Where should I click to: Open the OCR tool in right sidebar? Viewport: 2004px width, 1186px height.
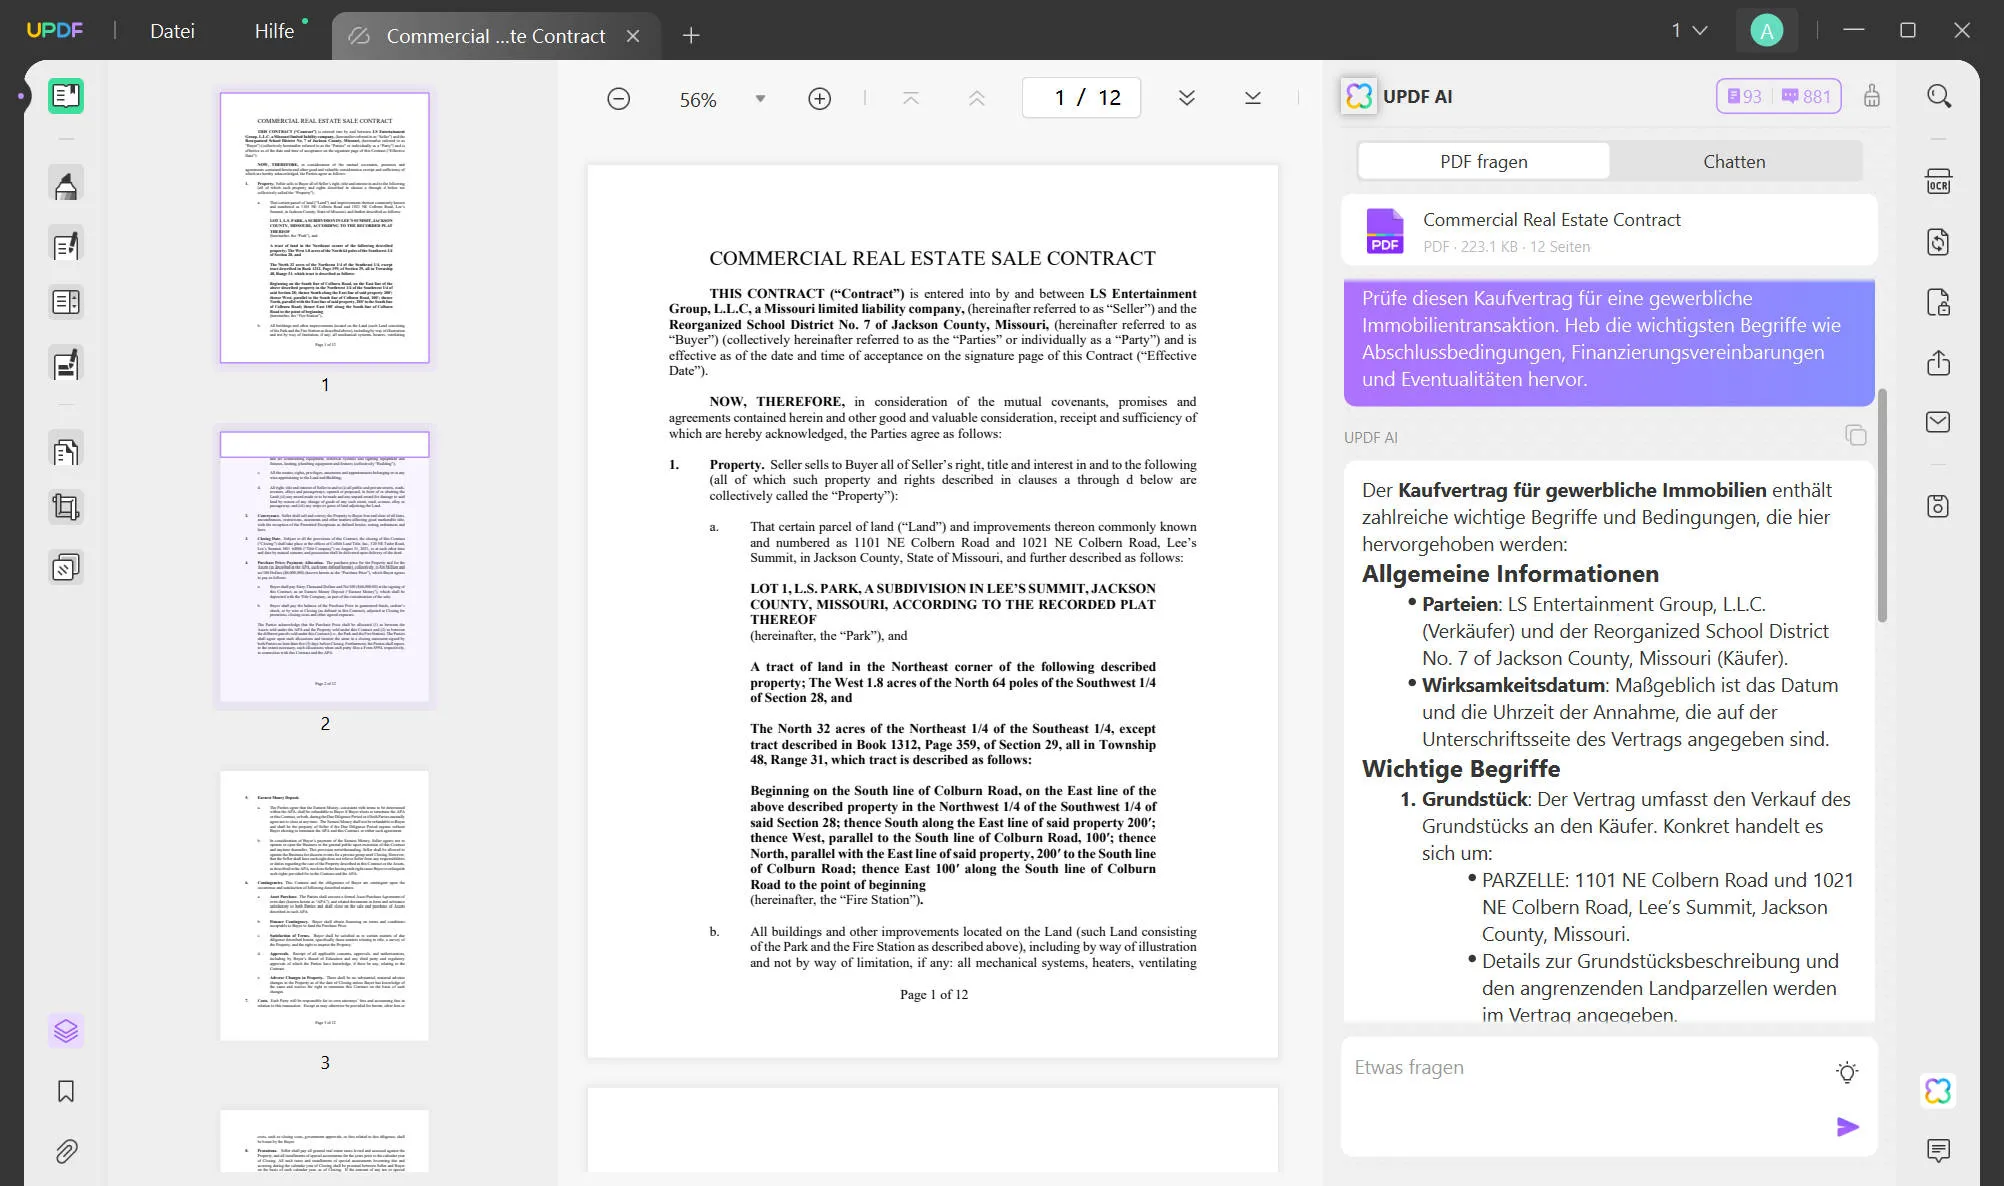point(1938,183)
